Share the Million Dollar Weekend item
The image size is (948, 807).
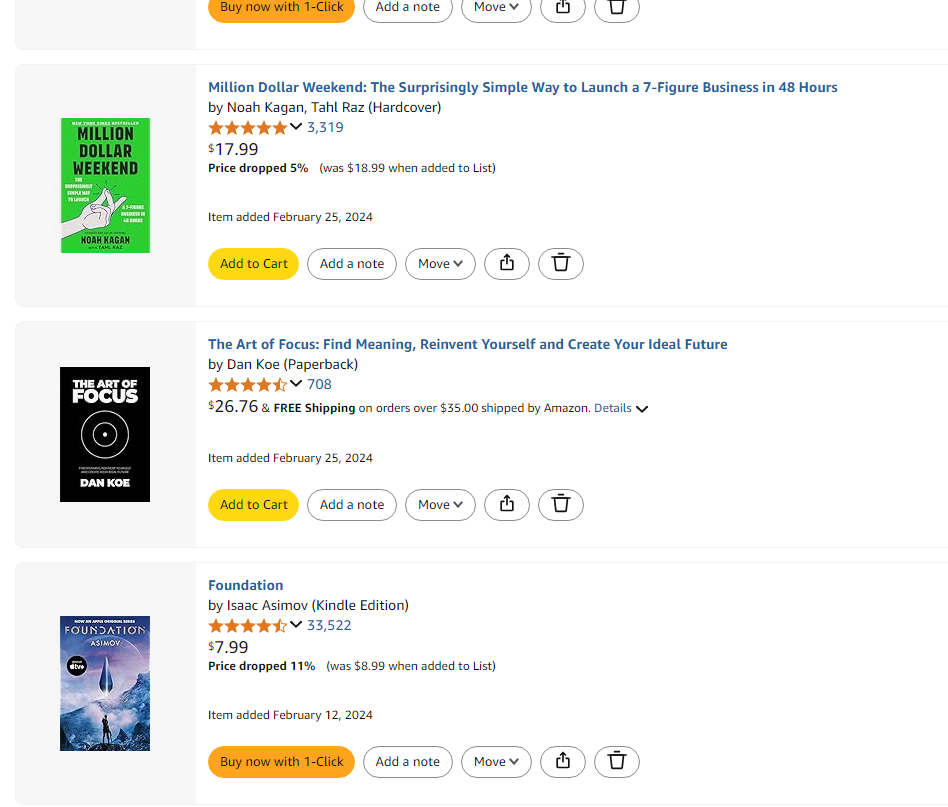[507, 264]
